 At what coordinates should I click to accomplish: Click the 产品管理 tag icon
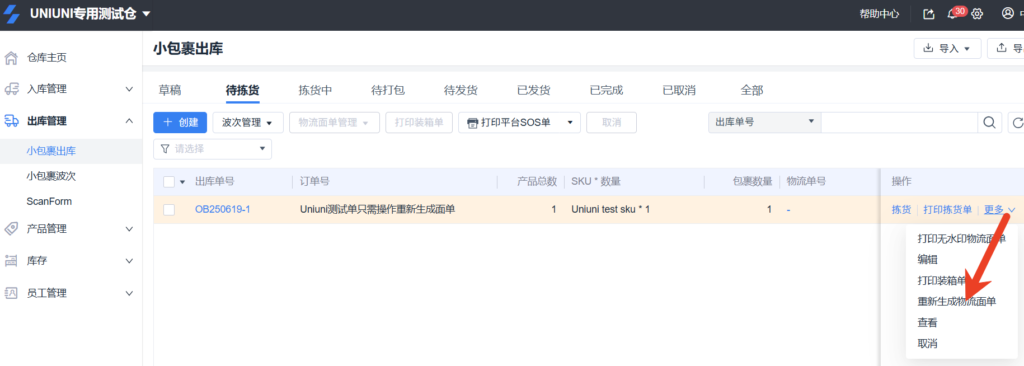(11, 229)
